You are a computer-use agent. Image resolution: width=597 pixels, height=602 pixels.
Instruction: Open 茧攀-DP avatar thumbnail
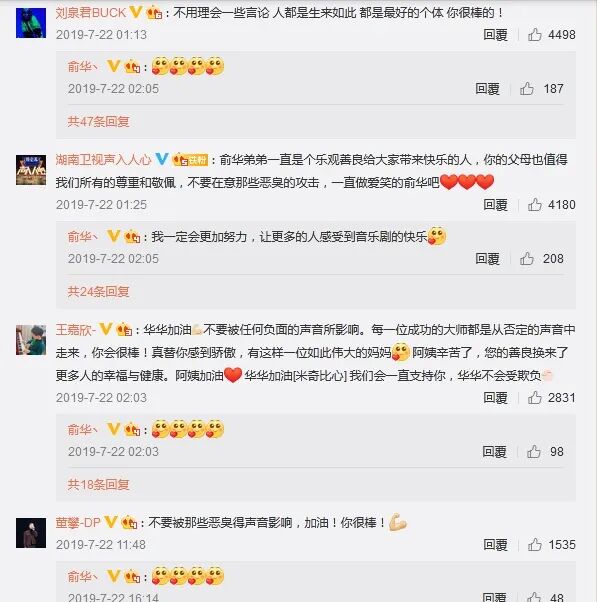click(x=31, y=533)
